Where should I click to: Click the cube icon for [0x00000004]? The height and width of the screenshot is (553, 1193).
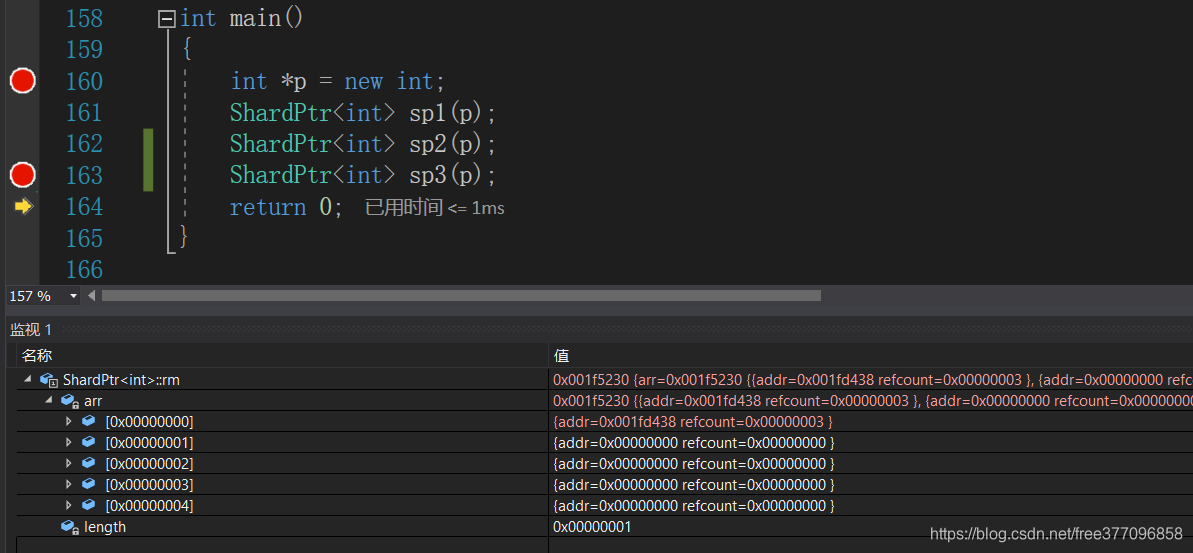tap(89, 504)
